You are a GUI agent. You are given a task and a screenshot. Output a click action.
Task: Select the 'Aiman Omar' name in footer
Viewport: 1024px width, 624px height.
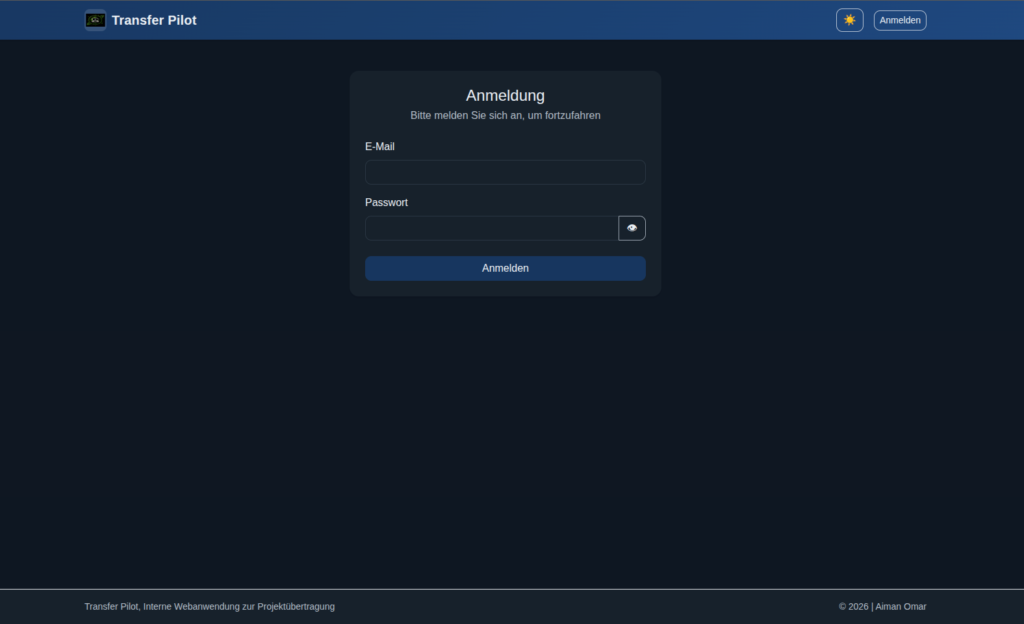point(901,606)
